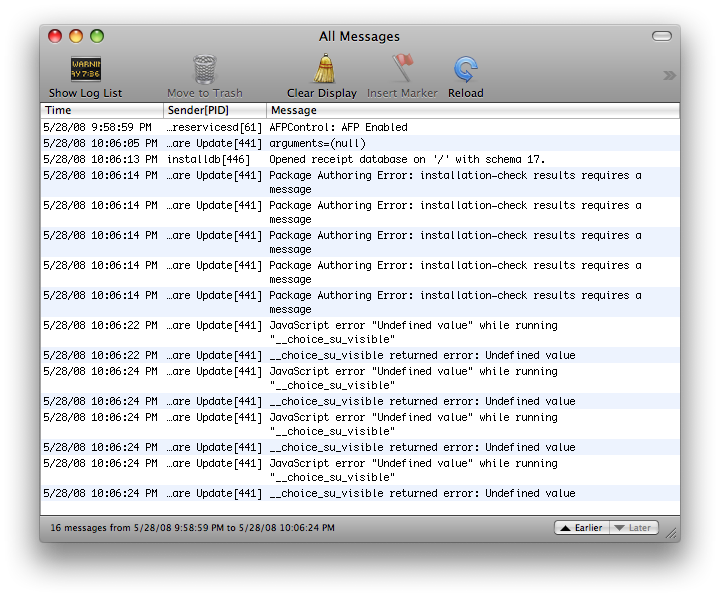Click the All Messages window title
Image resolution: width=720 pixels, height=597 pixels.
click(360, 36)
